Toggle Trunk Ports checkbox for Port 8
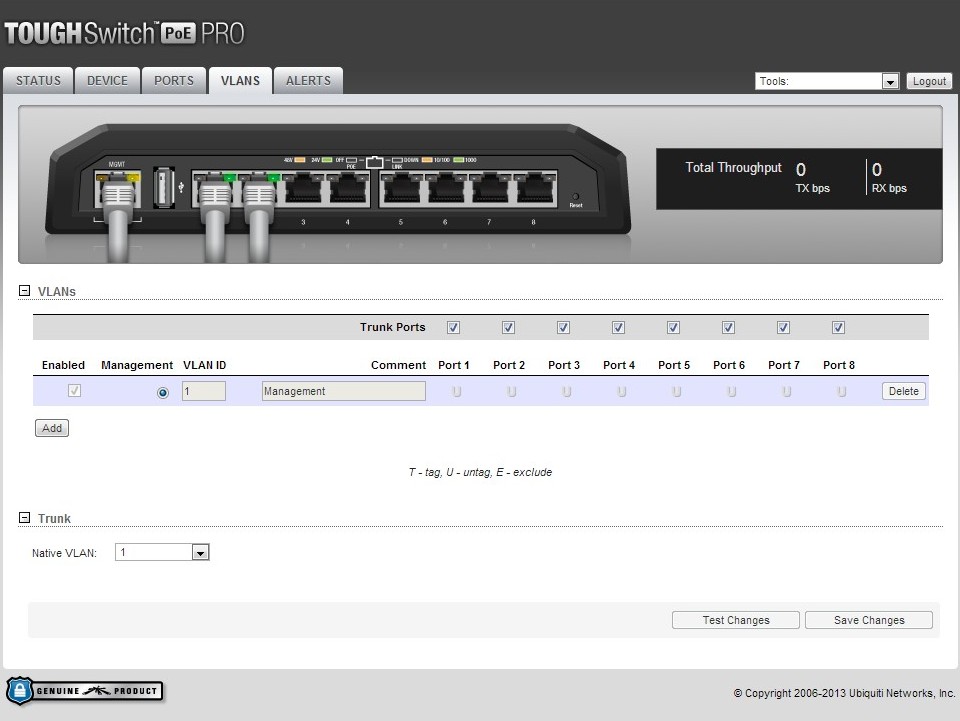This screenshot has height=721, width=960. [838, 327]
